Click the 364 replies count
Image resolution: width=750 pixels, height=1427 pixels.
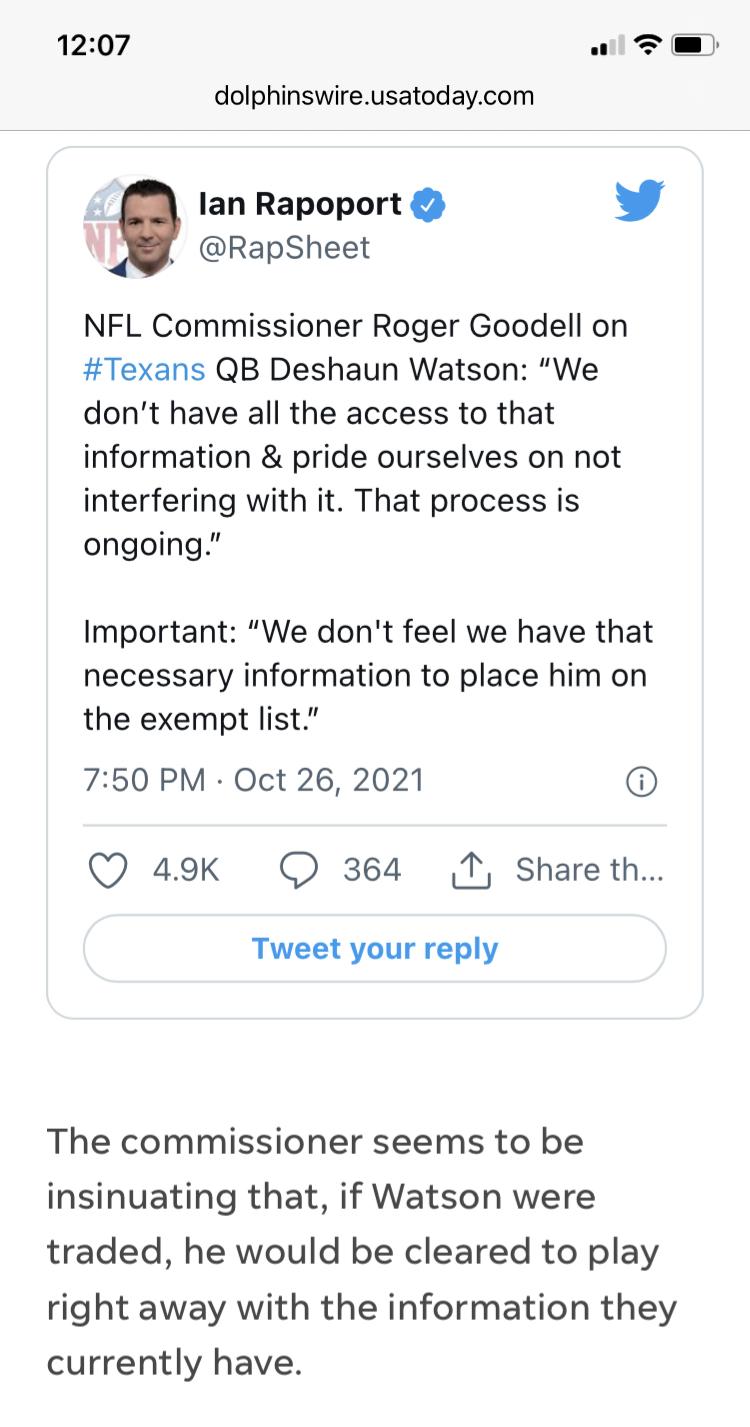click(372, 870)
